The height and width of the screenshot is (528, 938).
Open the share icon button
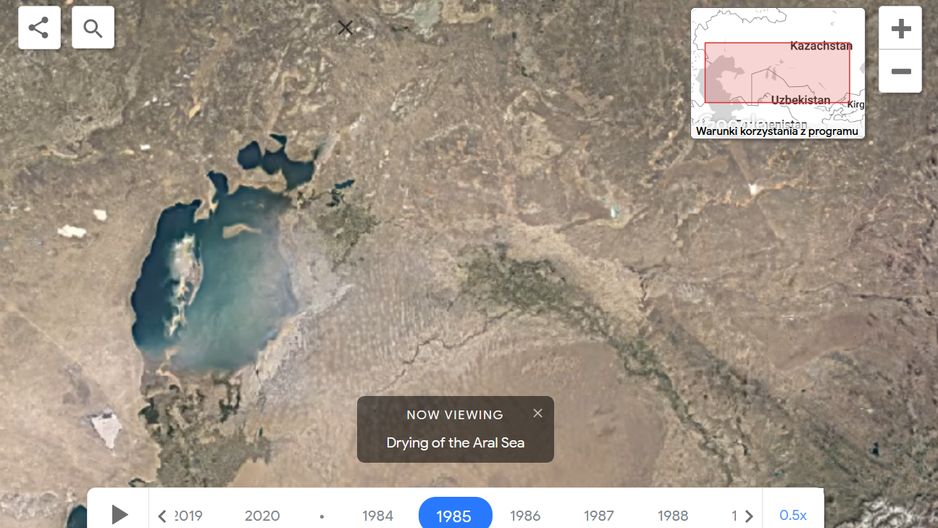click(x=39, y=28)
